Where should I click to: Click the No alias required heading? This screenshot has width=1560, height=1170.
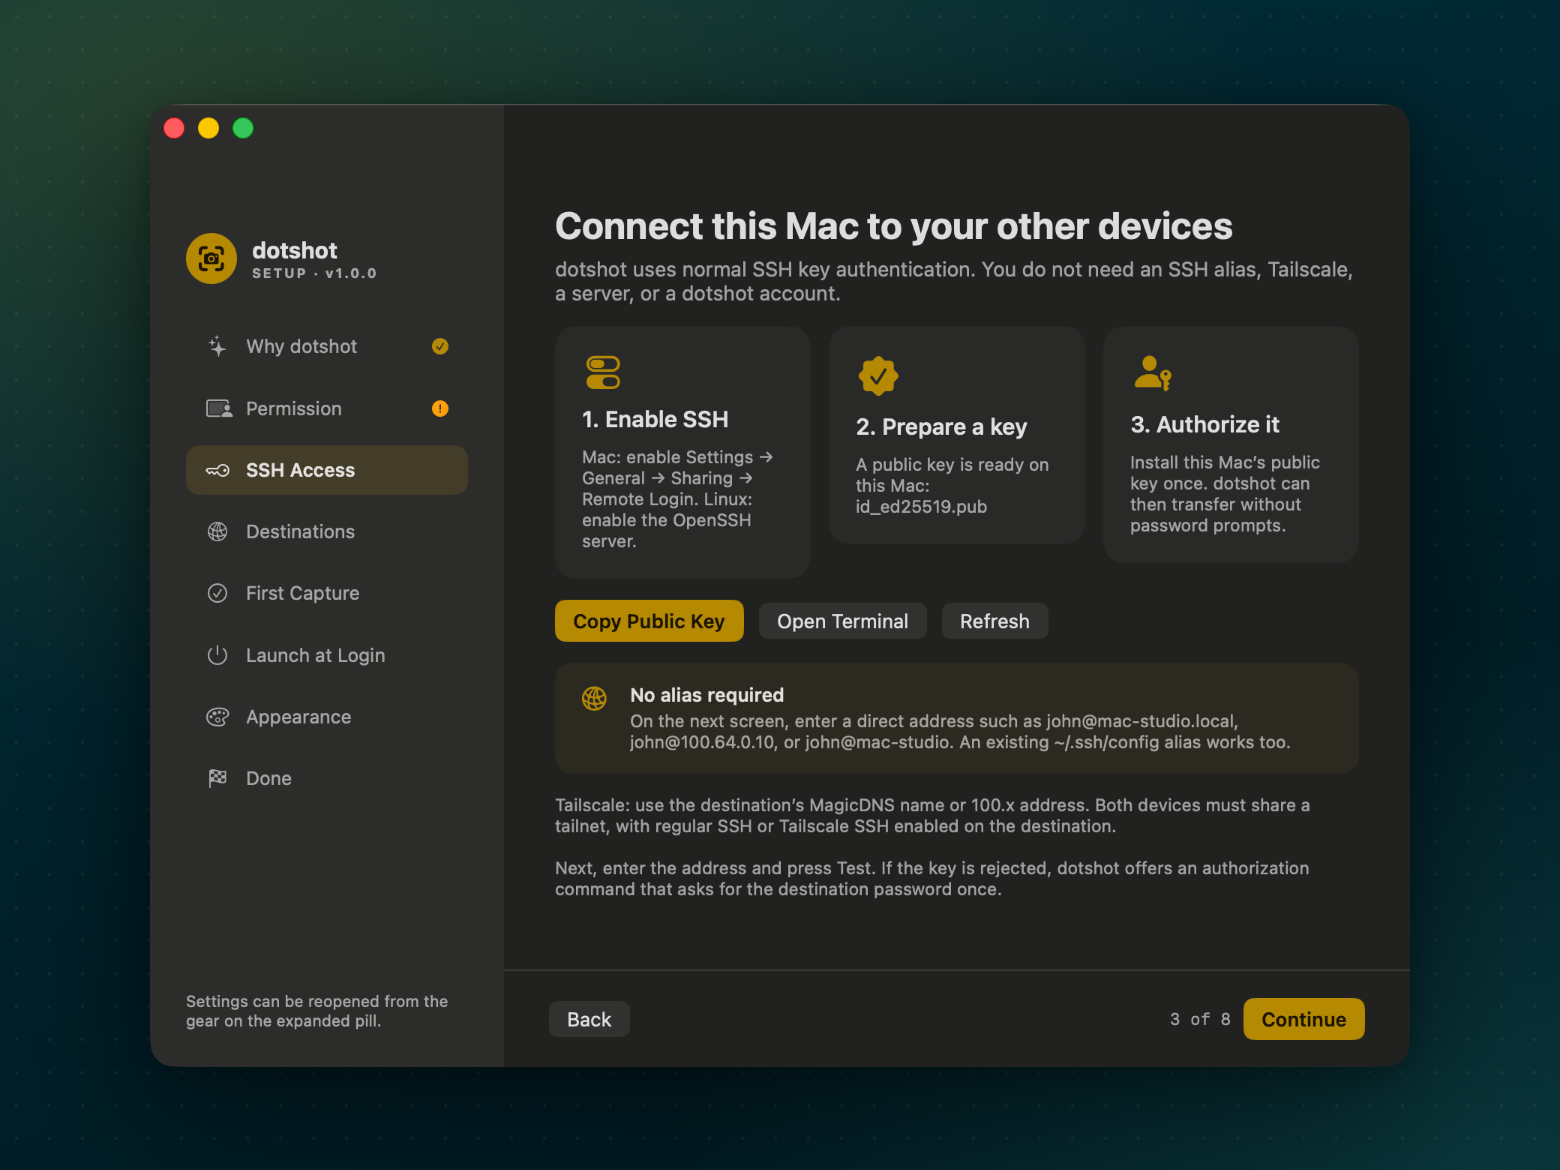click(x=707, y=695)
